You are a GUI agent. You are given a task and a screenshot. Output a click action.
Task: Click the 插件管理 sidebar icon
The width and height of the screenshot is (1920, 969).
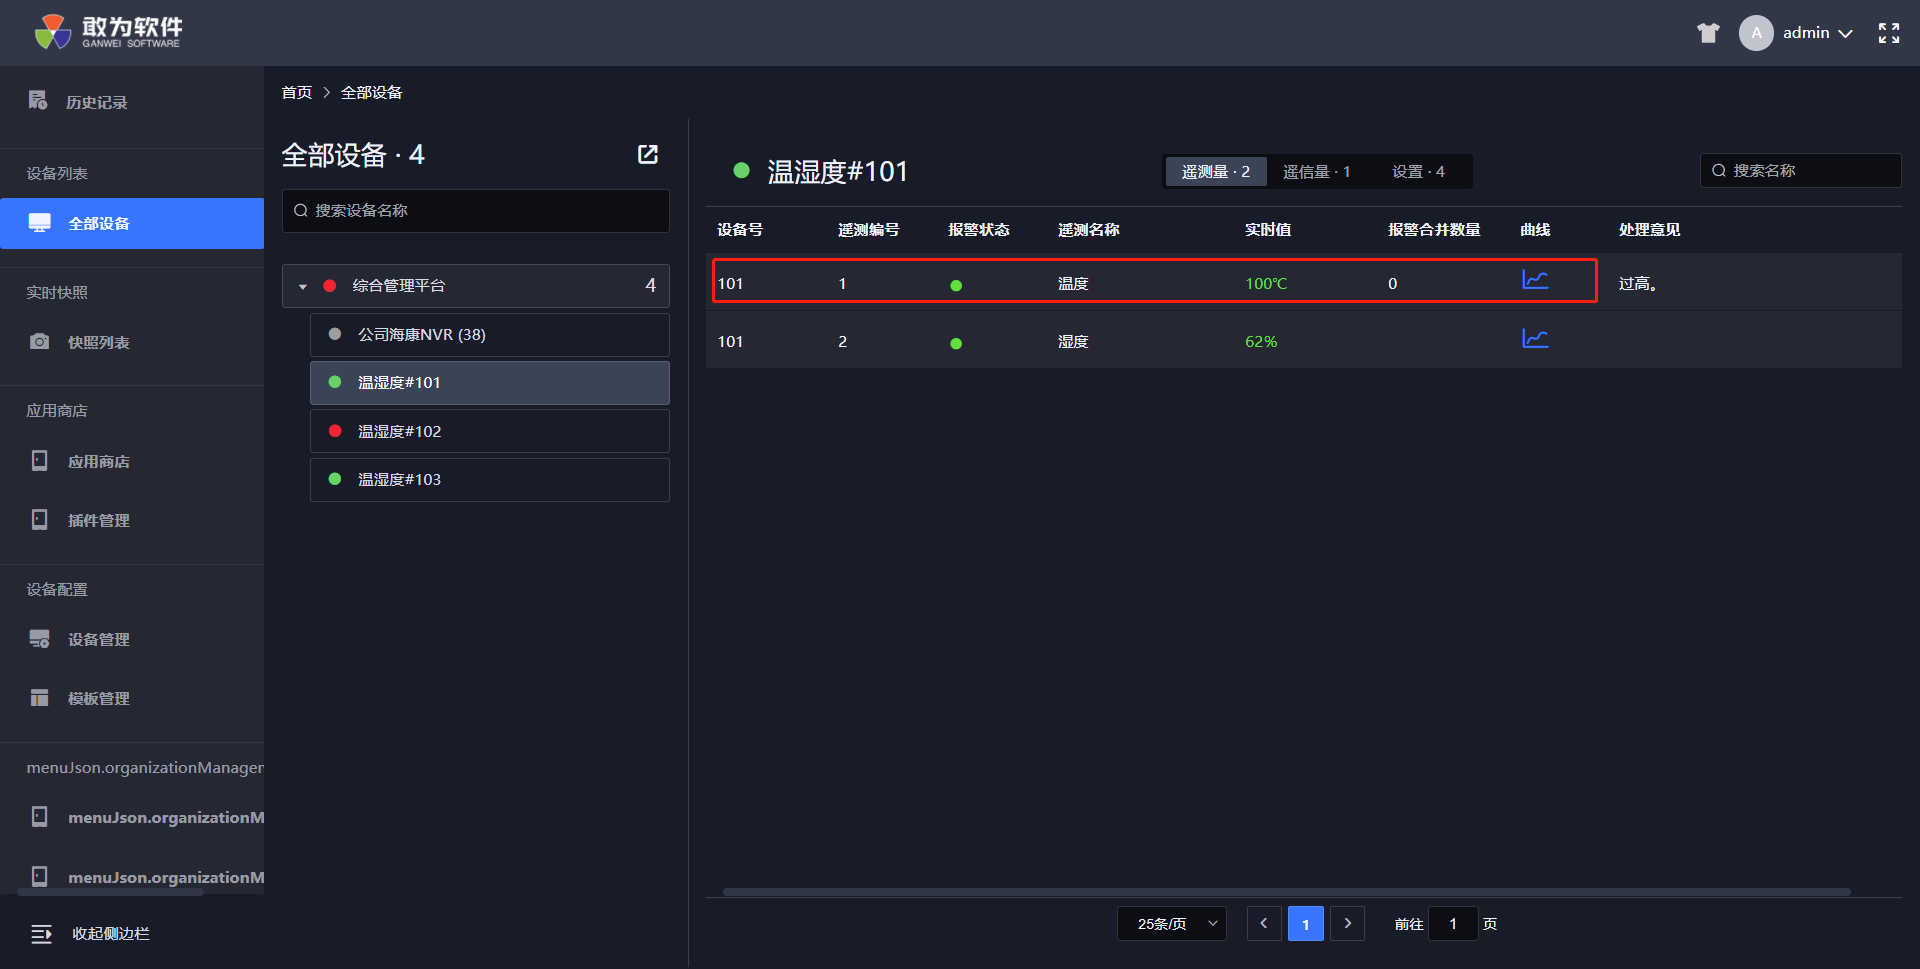[x=39, y=520]
